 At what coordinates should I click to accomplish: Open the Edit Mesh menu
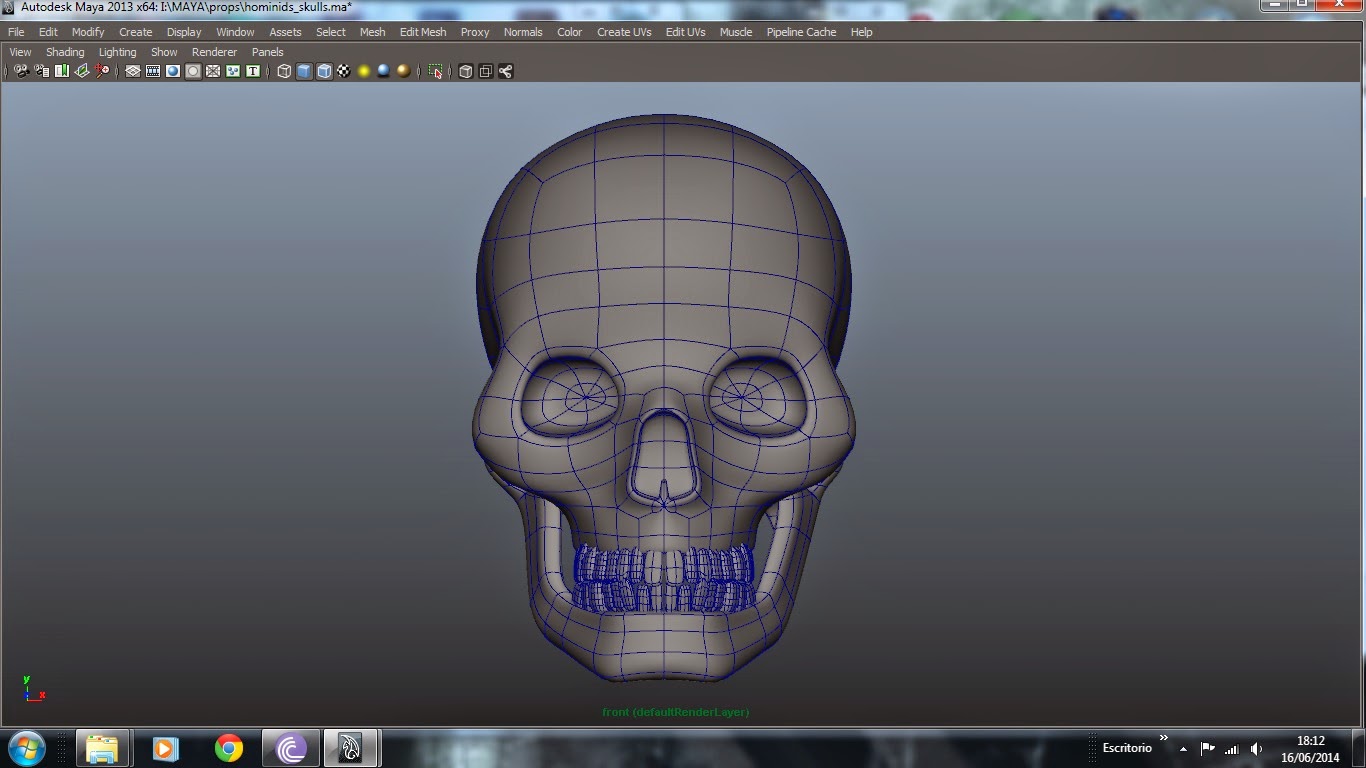[x=422, y=32]
